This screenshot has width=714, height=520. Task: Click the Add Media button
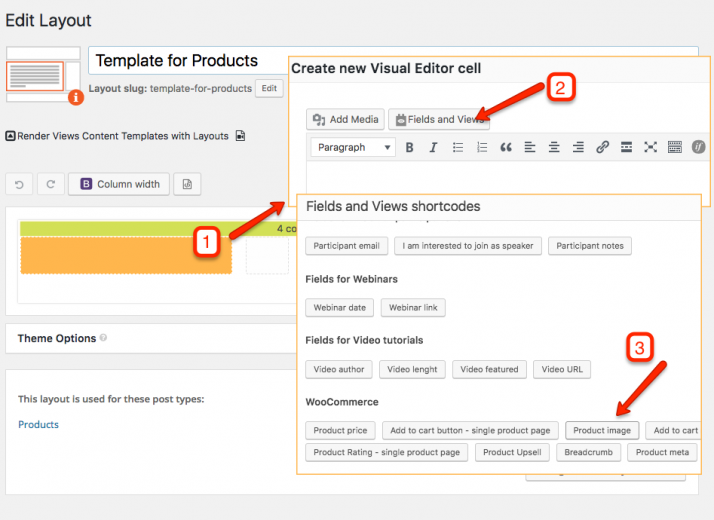(x=345, y=119)
